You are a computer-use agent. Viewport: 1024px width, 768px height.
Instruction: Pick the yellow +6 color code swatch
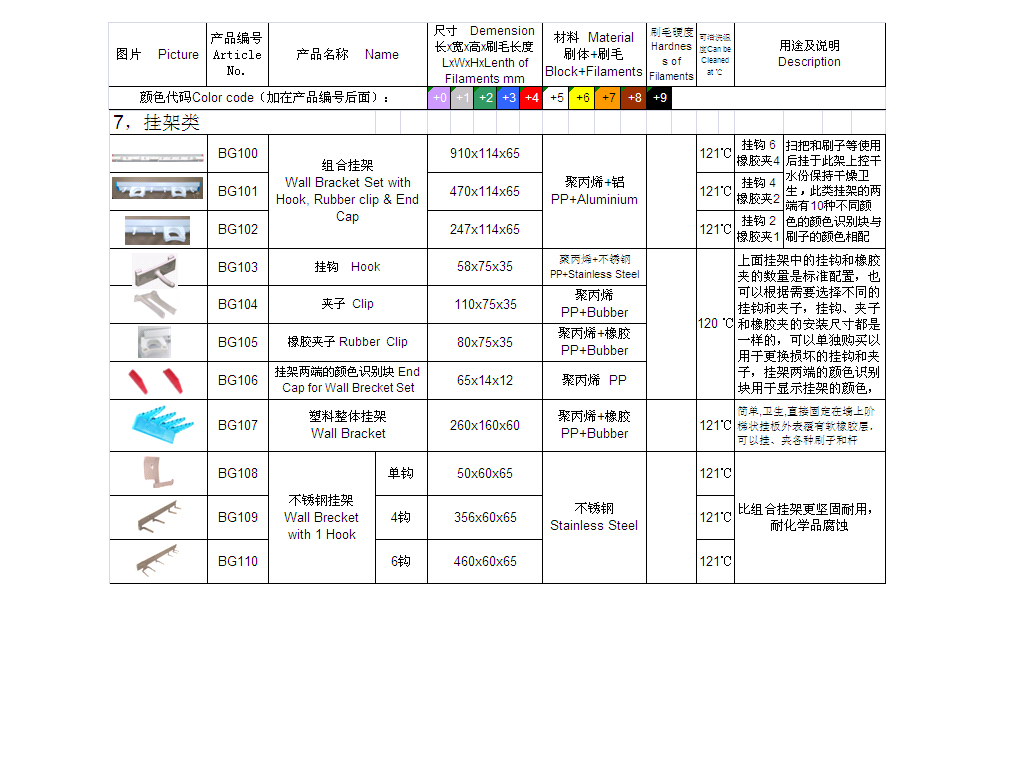[582, 98]
